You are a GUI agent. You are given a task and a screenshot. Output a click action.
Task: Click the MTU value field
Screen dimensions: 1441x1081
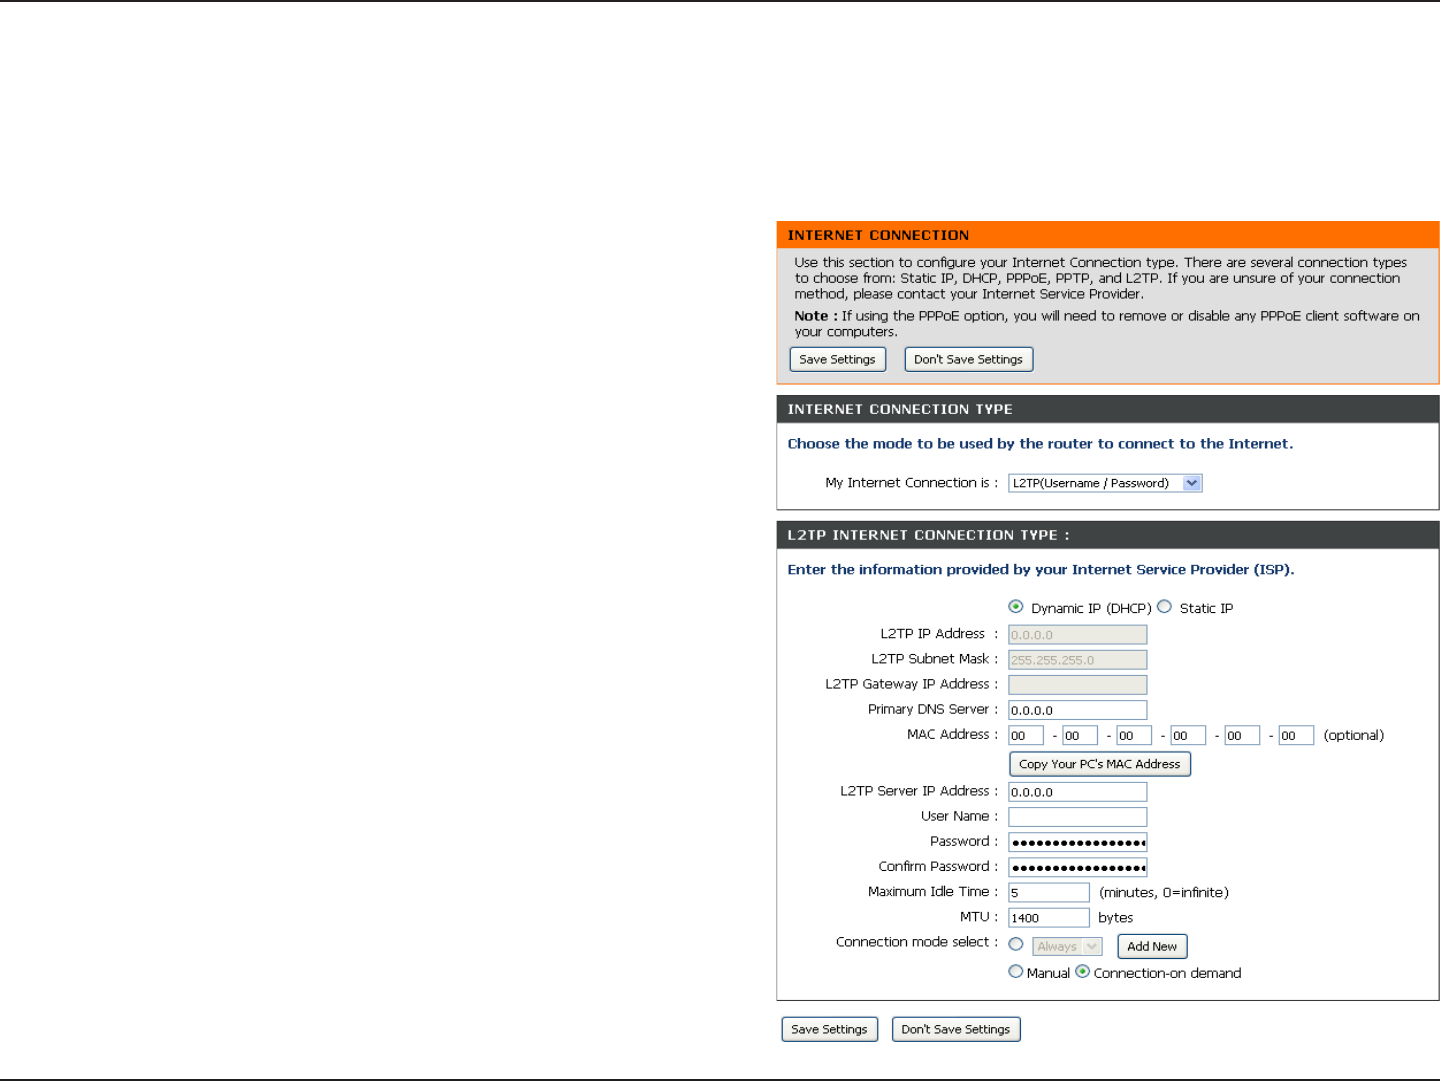1049,917
